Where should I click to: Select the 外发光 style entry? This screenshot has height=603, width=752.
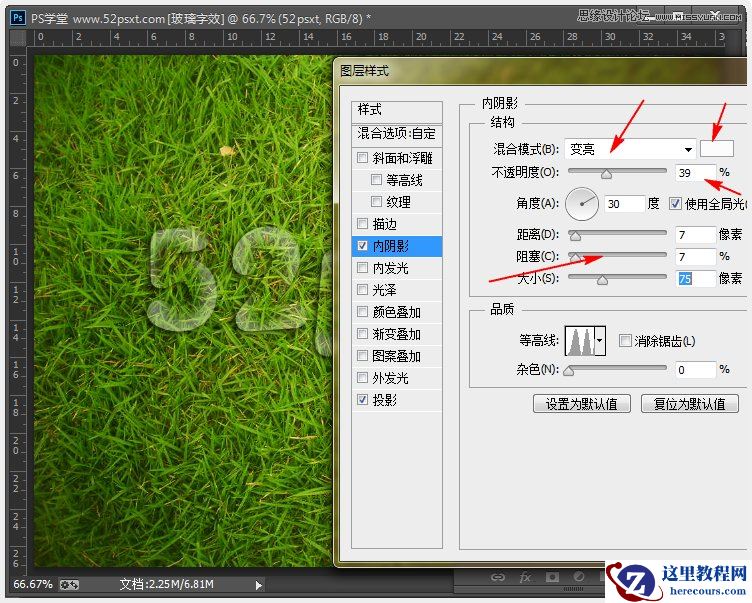[x=397, y=378]
